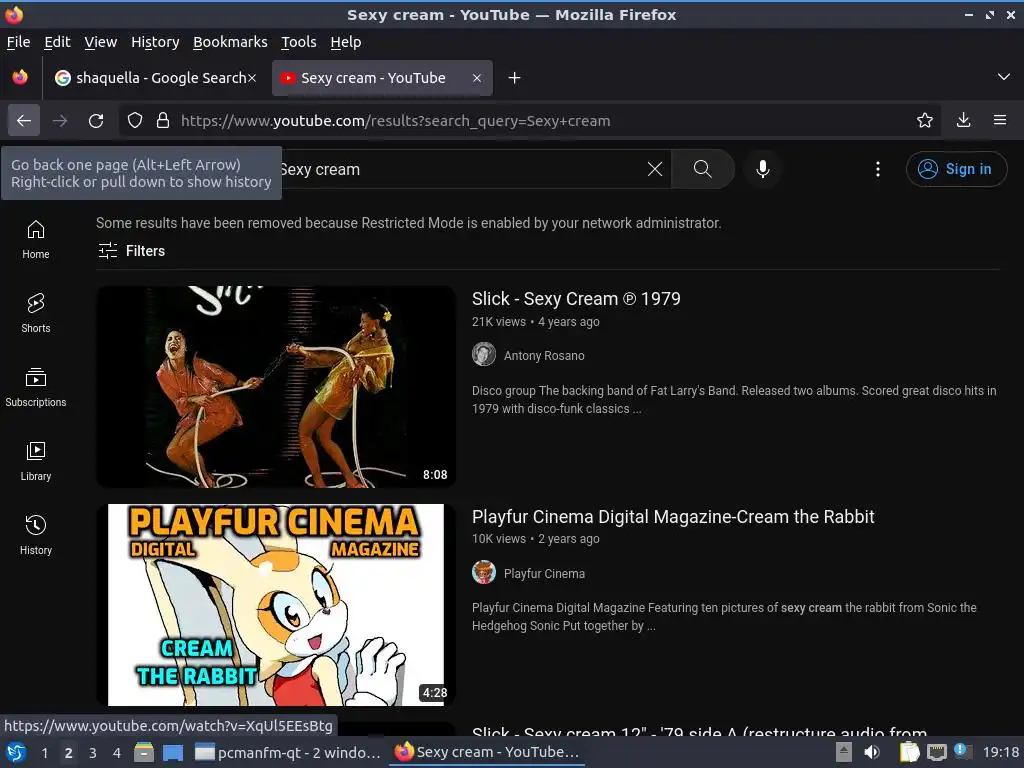The height and width of the screenshot is (768, 1024).
Task: Reload the current YouTube page
Action: pos(96,121)
